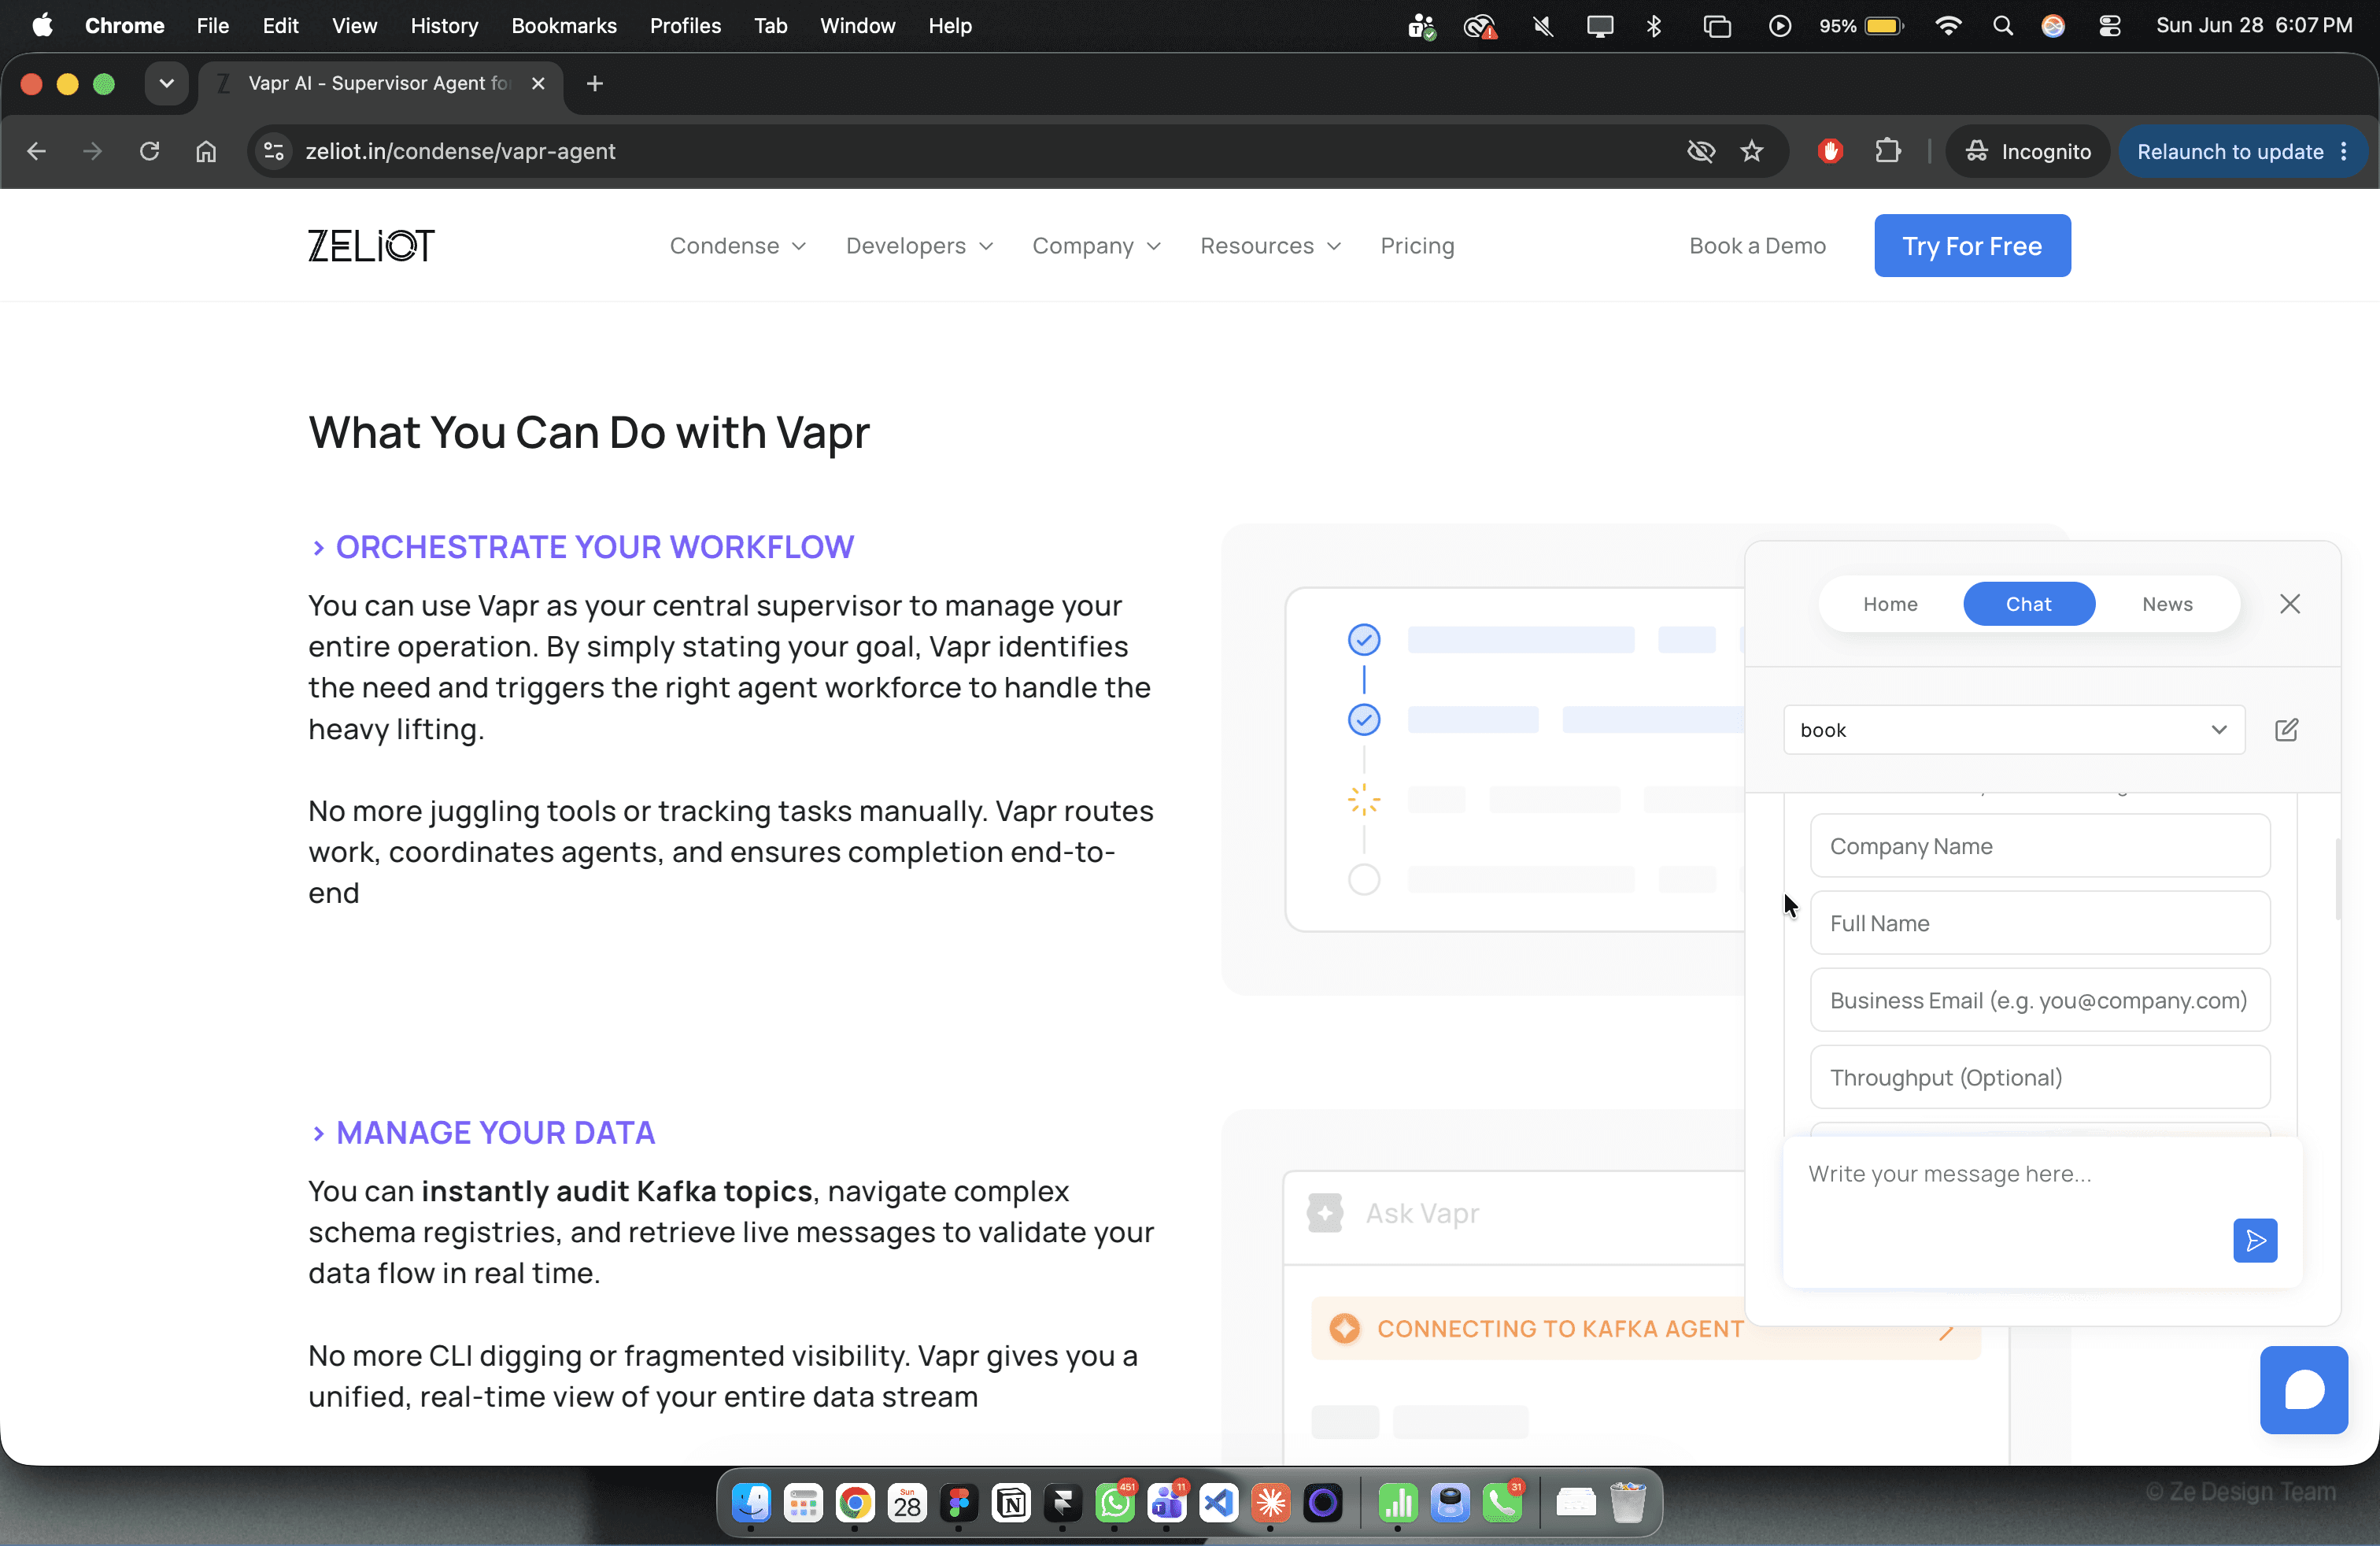Image resolution: width=2380 pixels, height=1546 pixels.
Task: Open Figma from the dock
Action: pos(959,1502)
